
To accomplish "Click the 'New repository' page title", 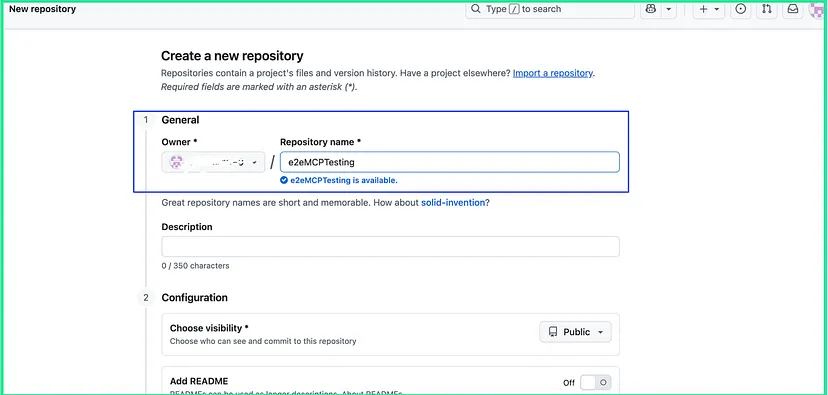I will [x=42, y=9].
